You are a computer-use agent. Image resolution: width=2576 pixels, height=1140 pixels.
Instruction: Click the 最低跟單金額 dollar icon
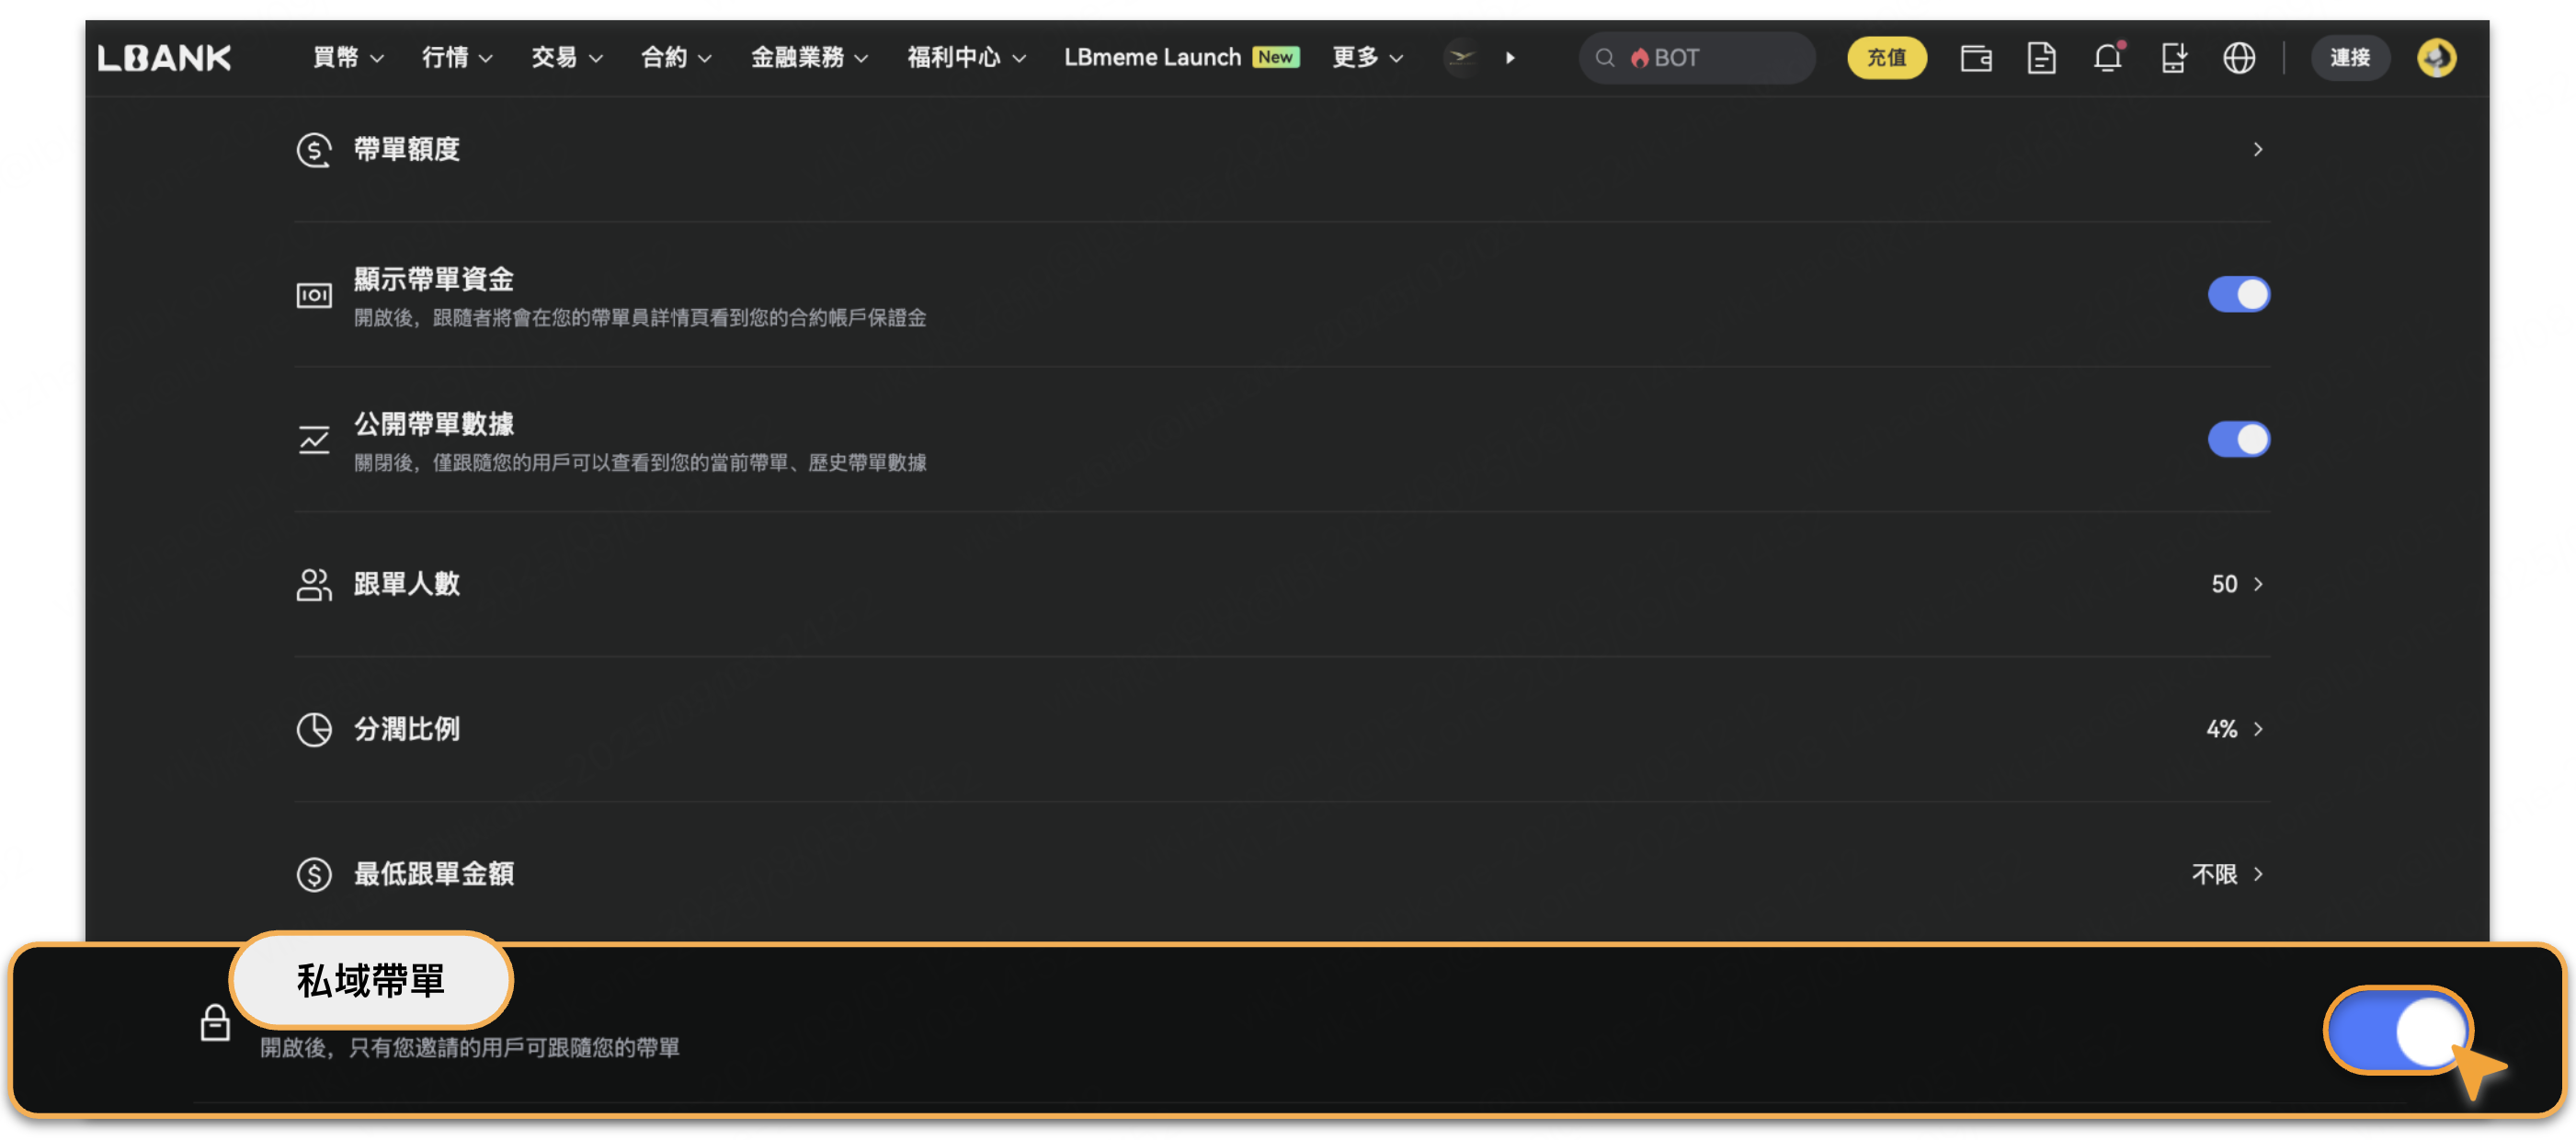(x=314, y=874)
